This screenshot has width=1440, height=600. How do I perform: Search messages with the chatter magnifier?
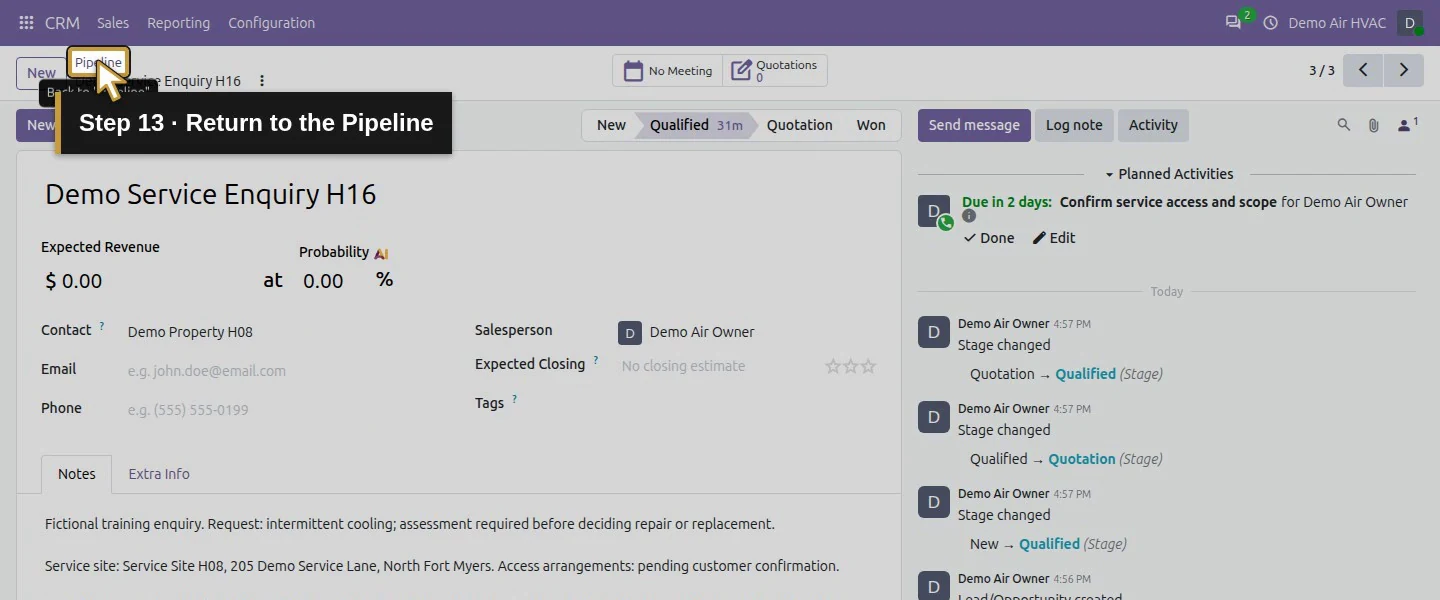[x=1344, y=125]
